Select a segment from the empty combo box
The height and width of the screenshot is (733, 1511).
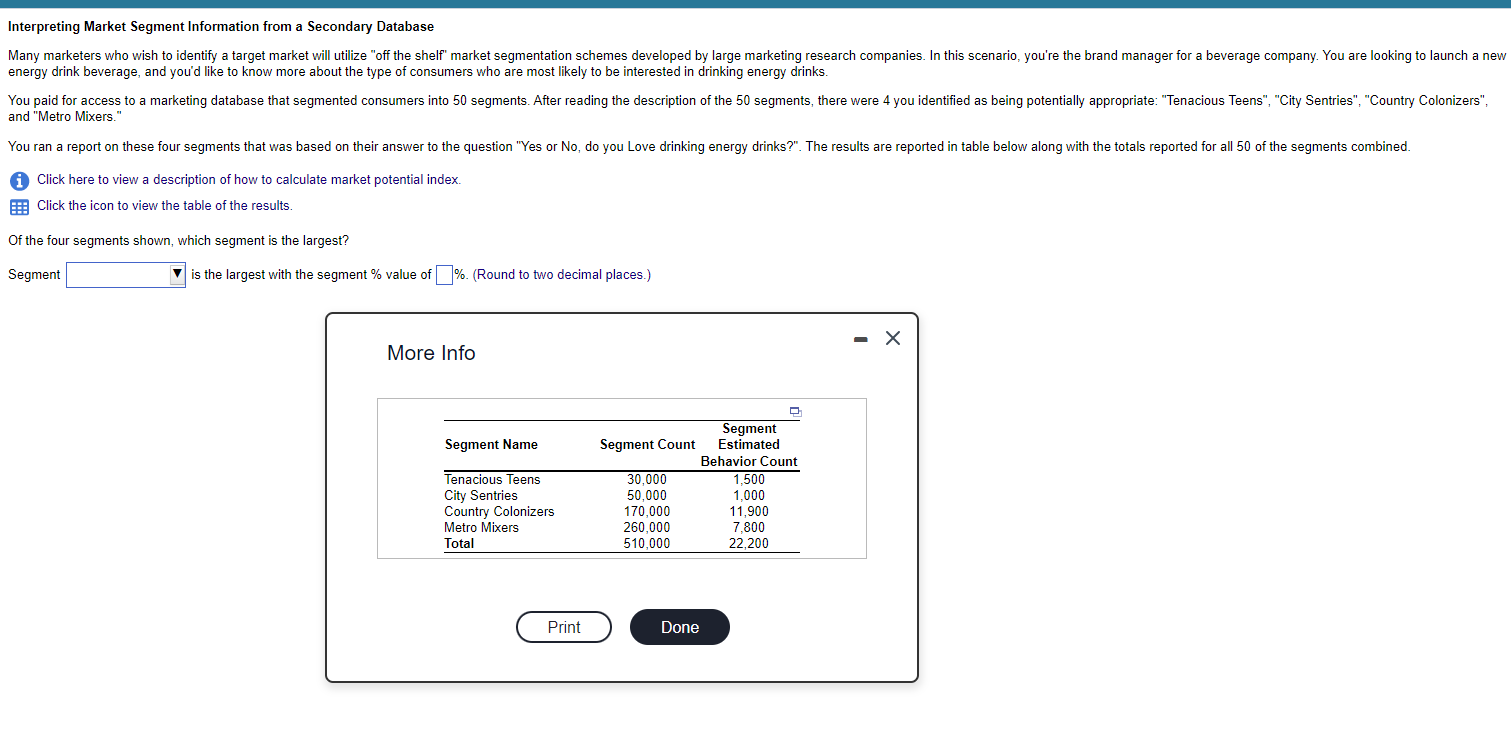pos(115,274)
